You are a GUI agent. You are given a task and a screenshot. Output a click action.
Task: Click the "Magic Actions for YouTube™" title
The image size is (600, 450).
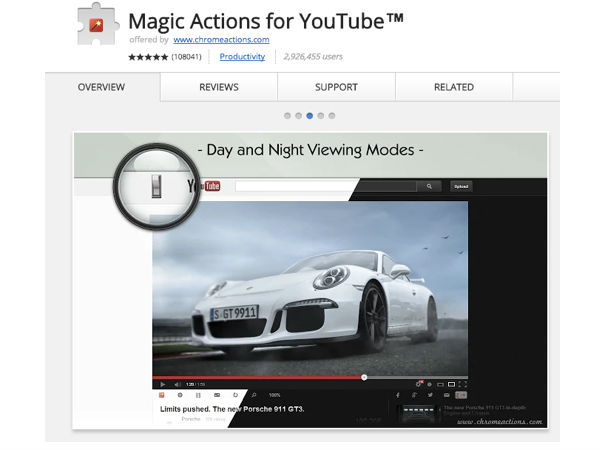[266, 21]
